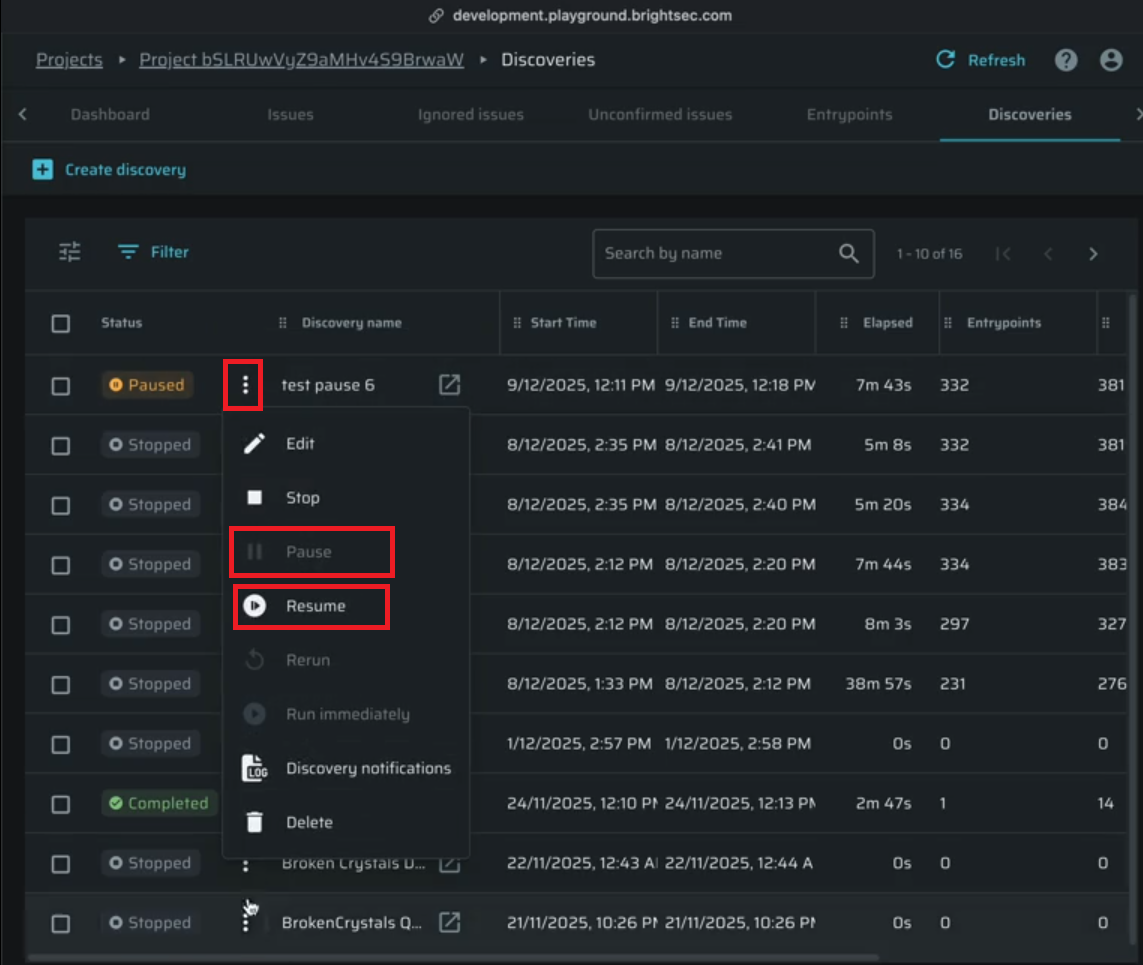Click the plus icon next to Create discovery

click(x=42, y=170)
